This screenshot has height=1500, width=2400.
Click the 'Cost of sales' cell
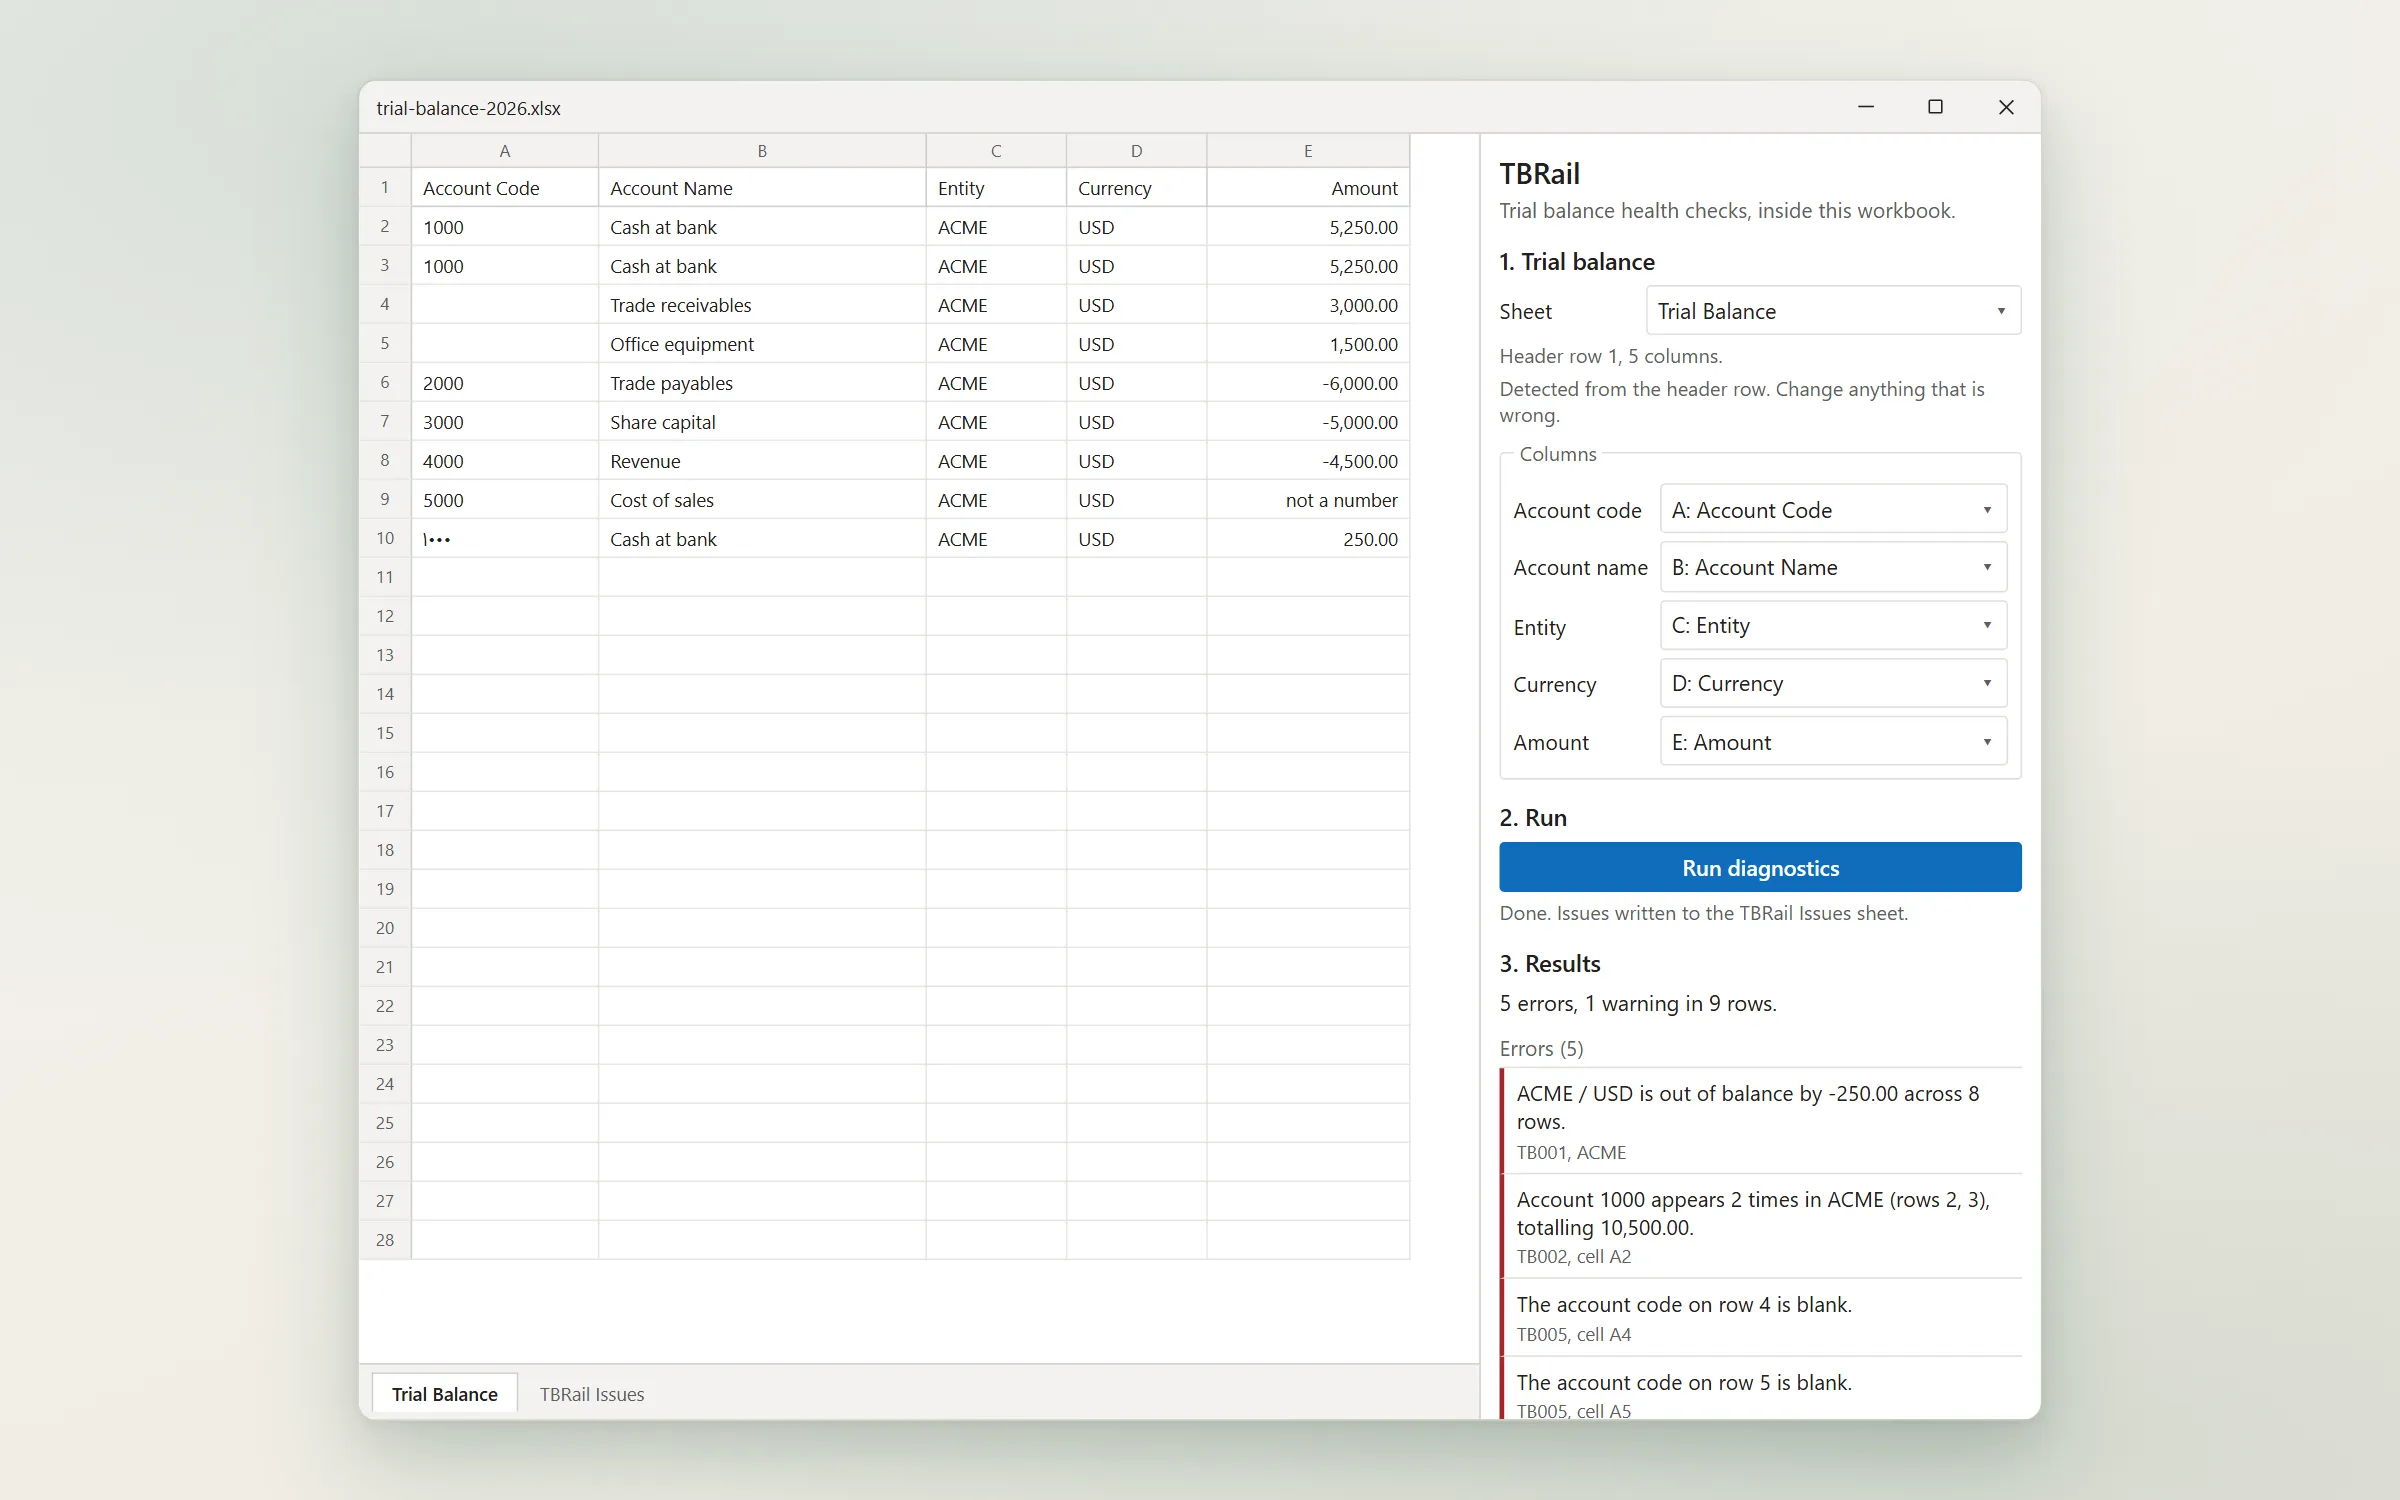762,500
